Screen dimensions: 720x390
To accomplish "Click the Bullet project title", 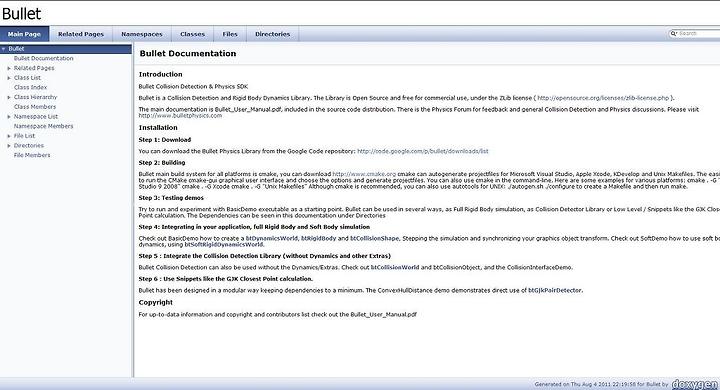I will (x=21, y=14).
